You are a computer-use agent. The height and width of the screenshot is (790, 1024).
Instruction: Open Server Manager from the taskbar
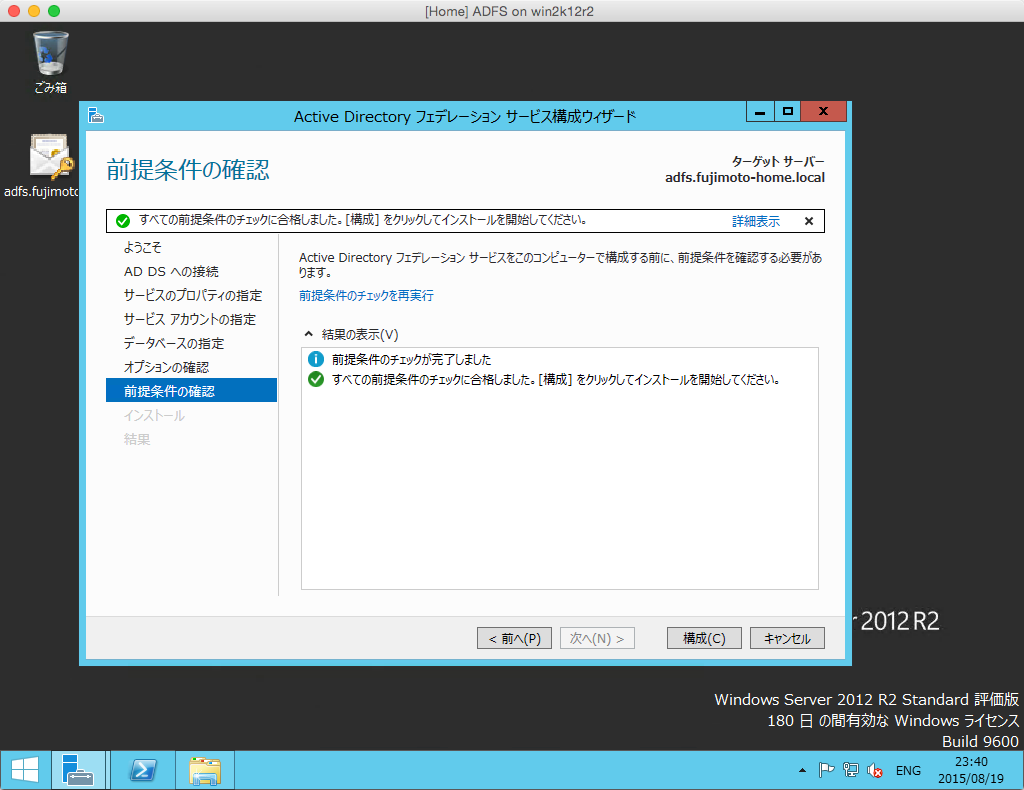[78, 769]
